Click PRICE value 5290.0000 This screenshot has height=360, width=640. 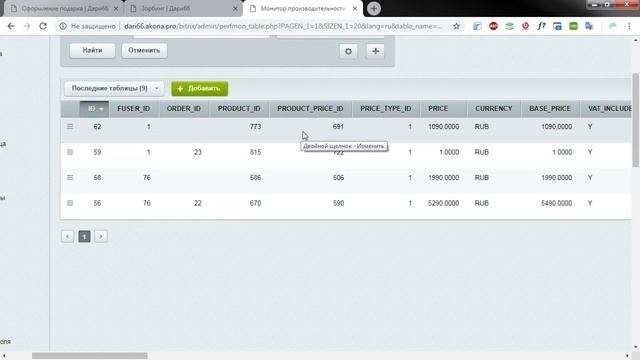444,203
